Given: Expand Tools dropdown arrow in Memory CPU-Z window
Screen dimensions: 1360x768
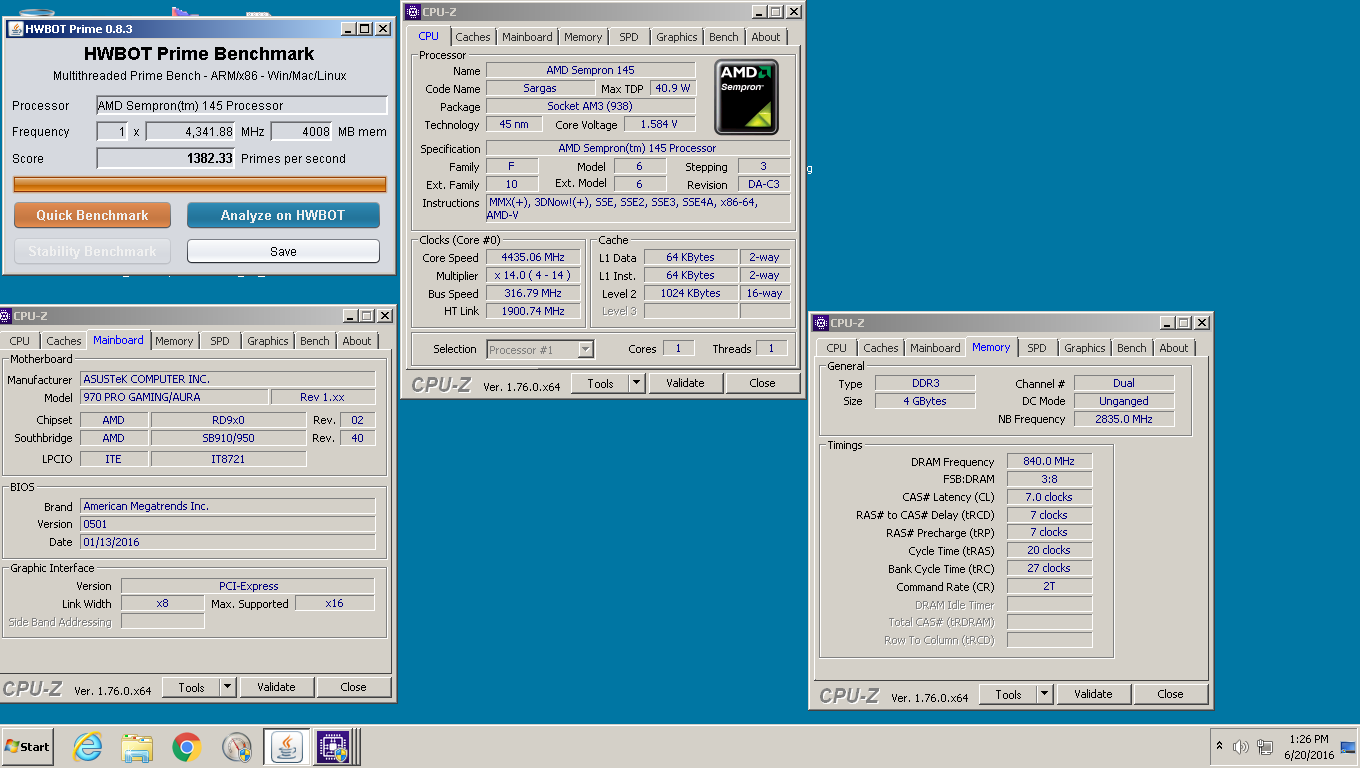Looking at the screenshot, I should pos(1045,694).
